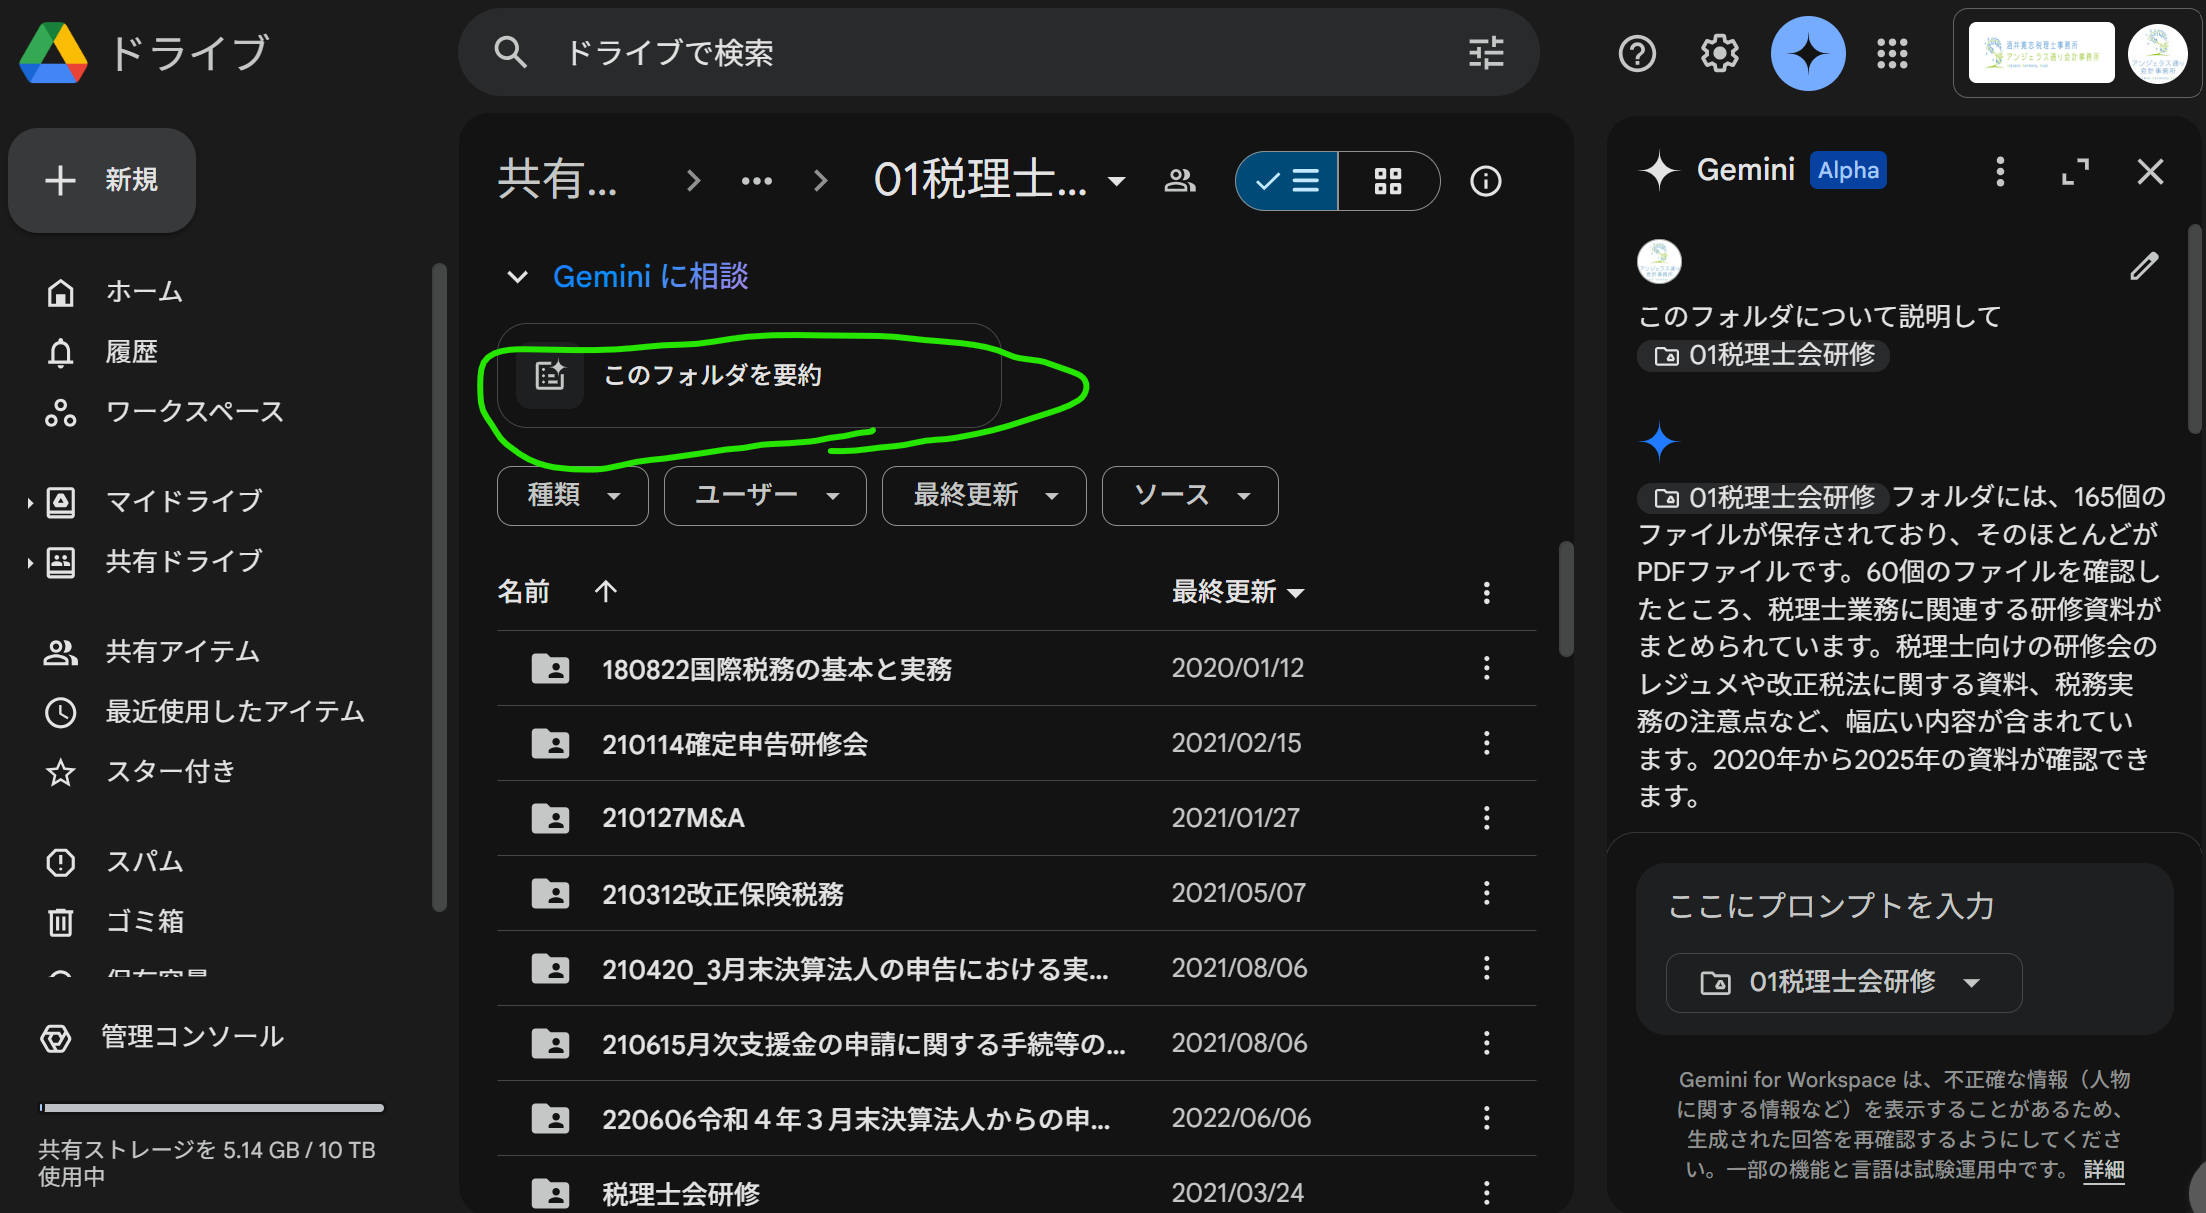Click the sidebar vertical scrollbar
Viewport: 2206px width, 1213px height.
tap(438, 588)
